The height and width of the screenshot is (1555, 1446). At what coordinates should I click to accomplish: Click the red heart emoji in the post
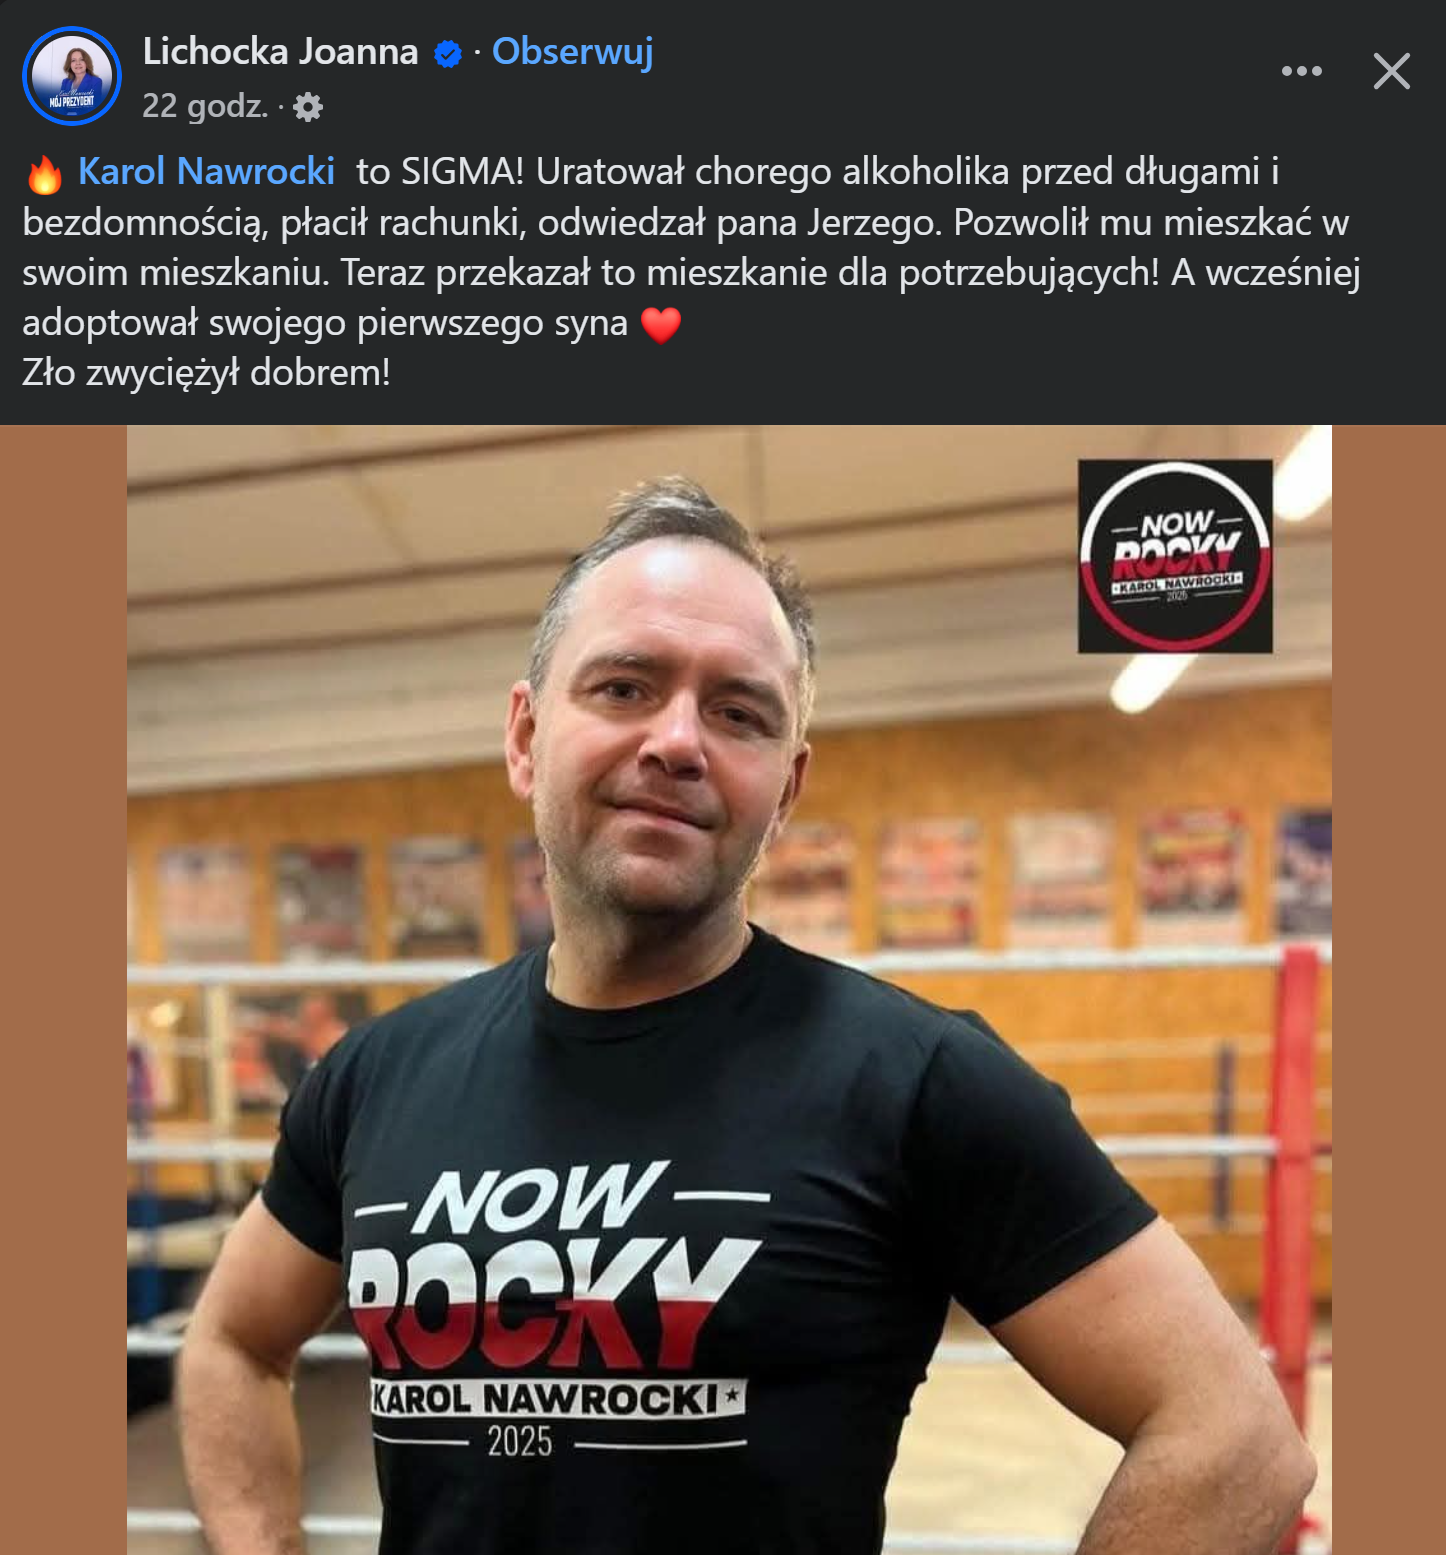(x=660, y=325)
